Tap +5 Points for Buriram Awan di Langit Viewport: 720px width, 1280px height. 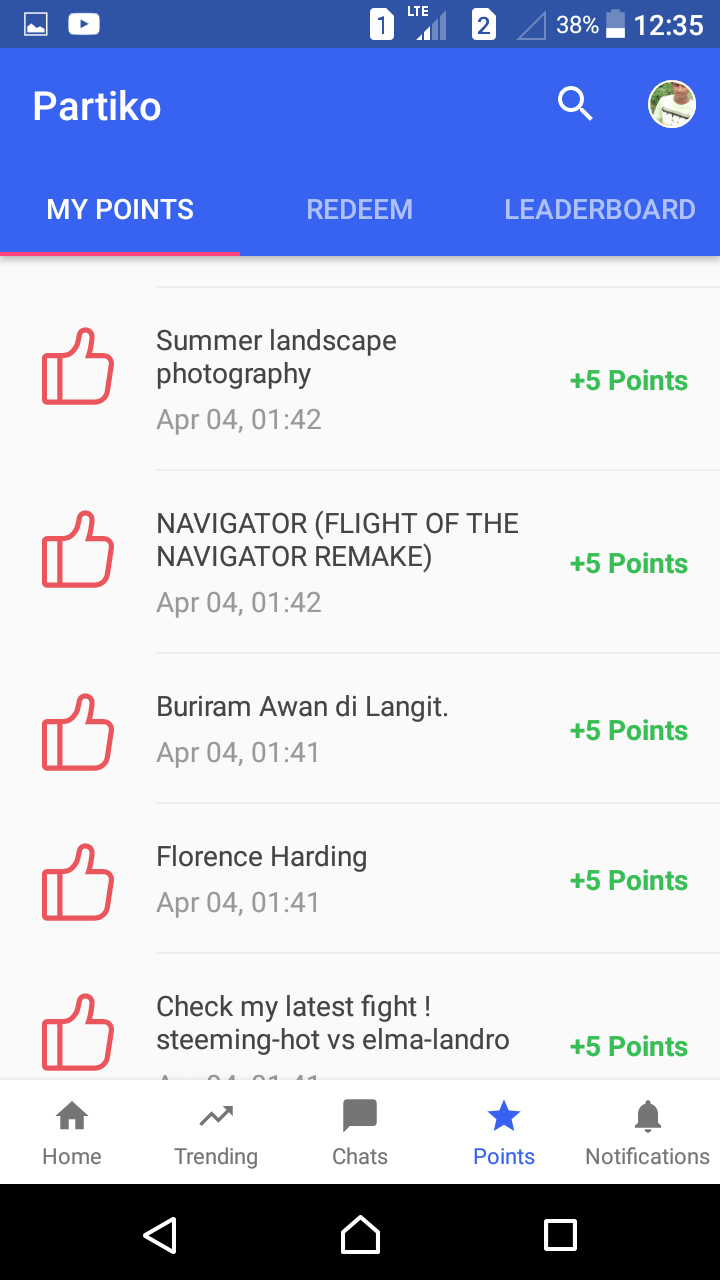click(628, 731)
